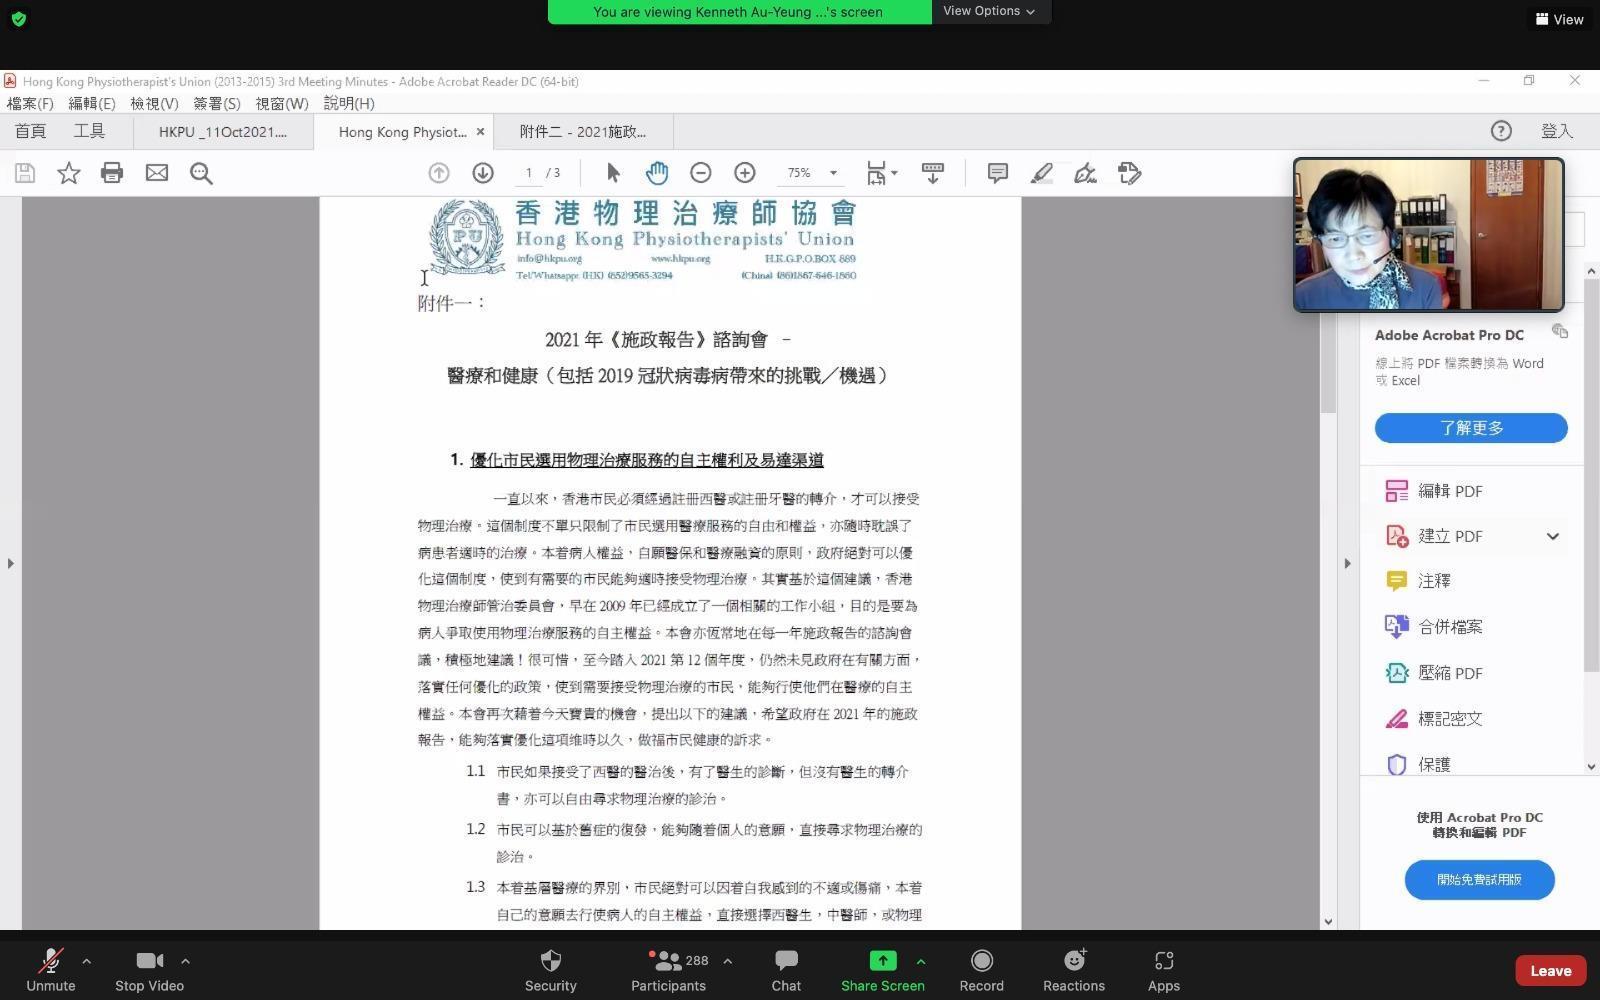
Task: Expand the left navigation pane arrow
Action: pos(10,564)
